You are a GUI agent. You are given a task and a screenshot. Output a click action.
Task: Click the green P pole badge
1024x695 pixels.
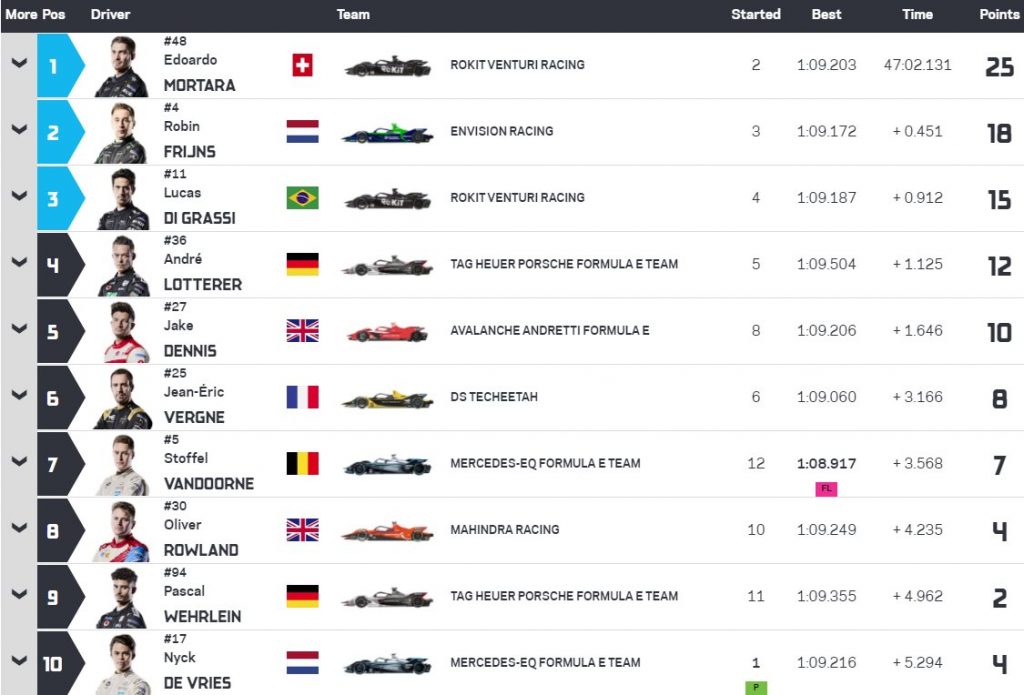tap(756, 688)
